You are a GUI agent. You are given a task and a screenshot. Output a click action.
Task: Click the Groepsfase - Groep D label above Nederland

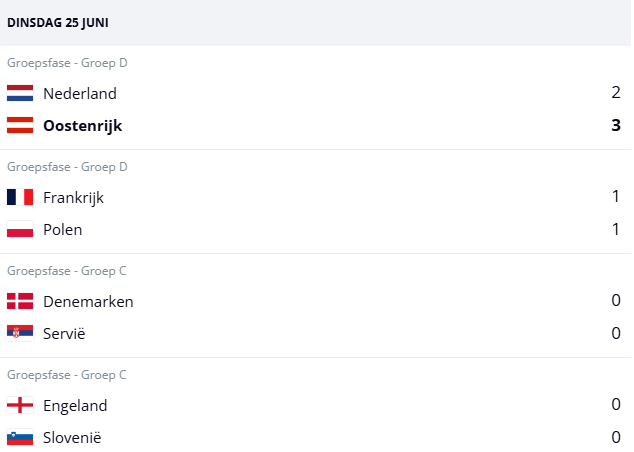67,63
